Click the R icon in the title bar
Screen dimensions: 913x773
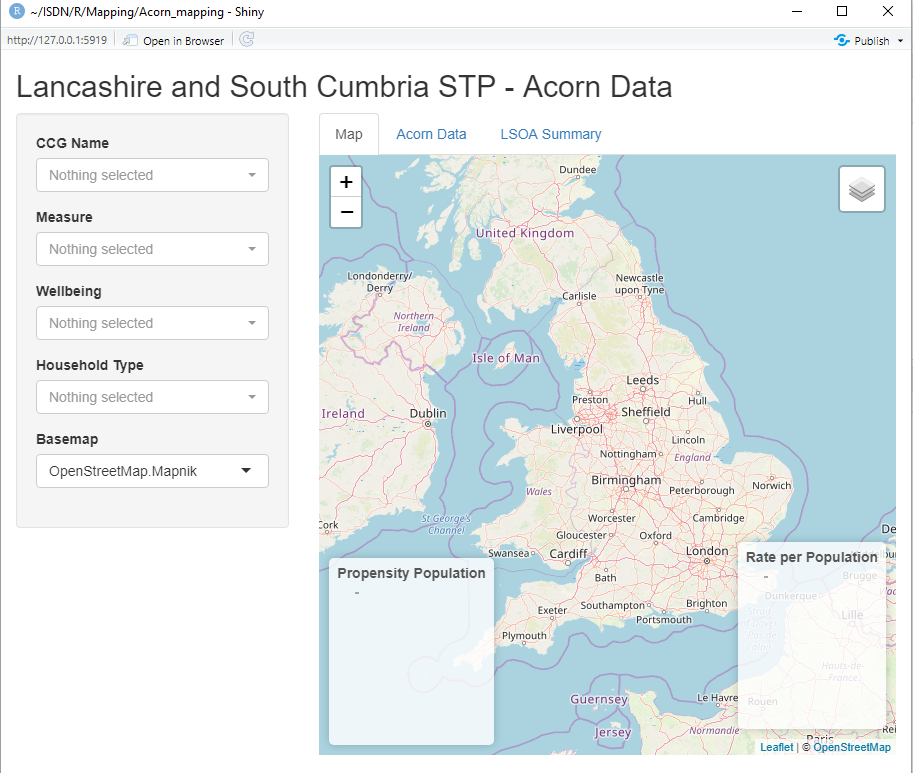(x=17, y=11)
